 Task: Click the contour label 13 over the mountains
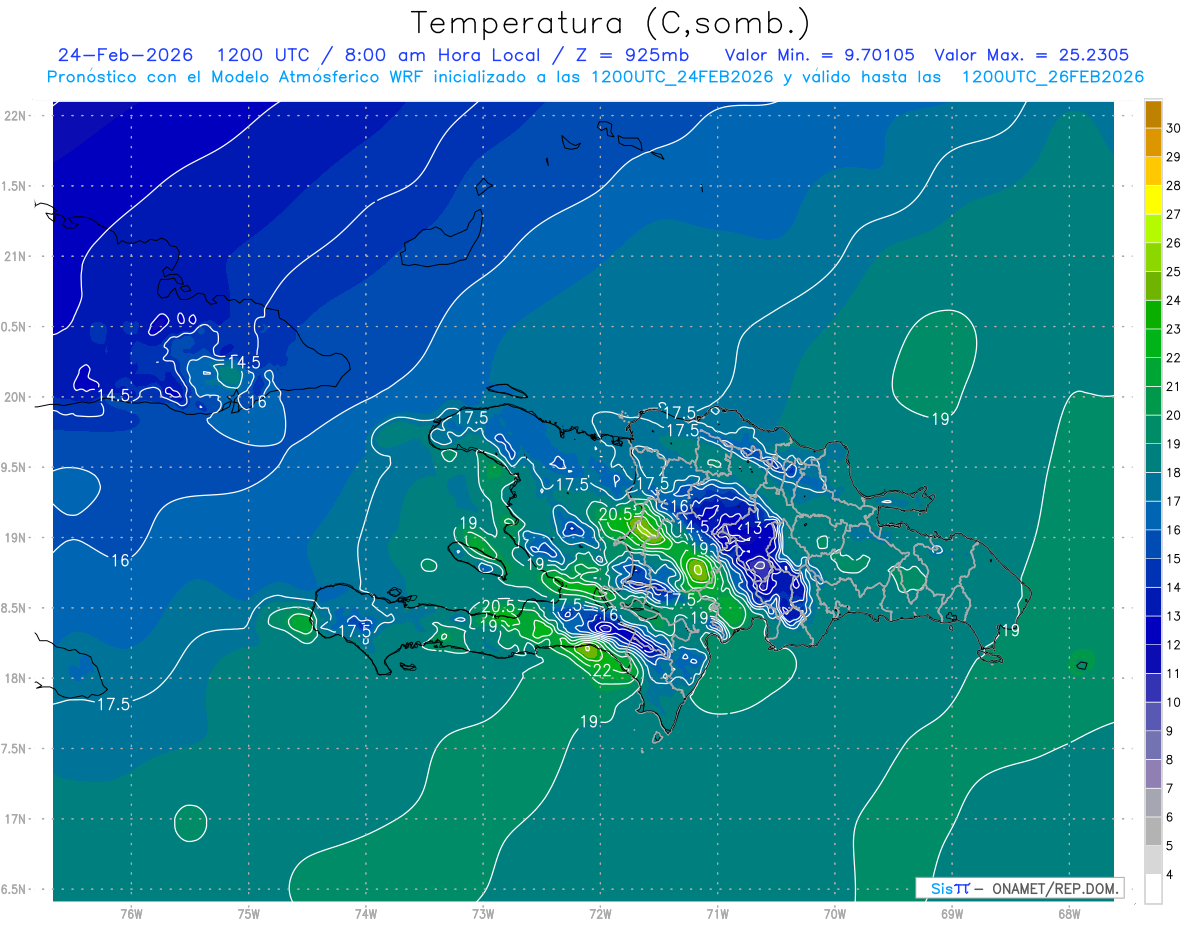[753, 527]
